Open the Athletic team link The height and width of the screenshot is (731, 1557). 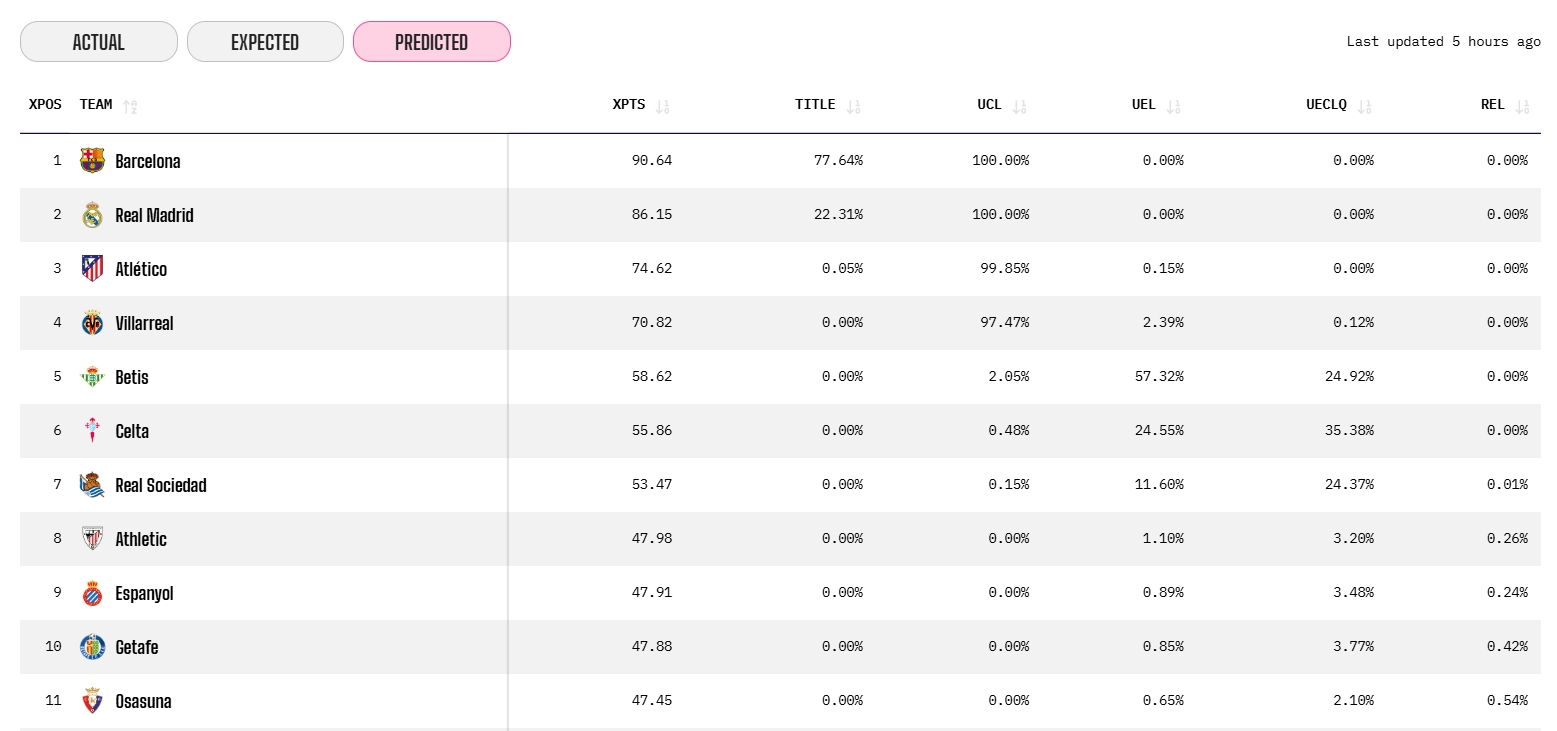pos(141,539)
